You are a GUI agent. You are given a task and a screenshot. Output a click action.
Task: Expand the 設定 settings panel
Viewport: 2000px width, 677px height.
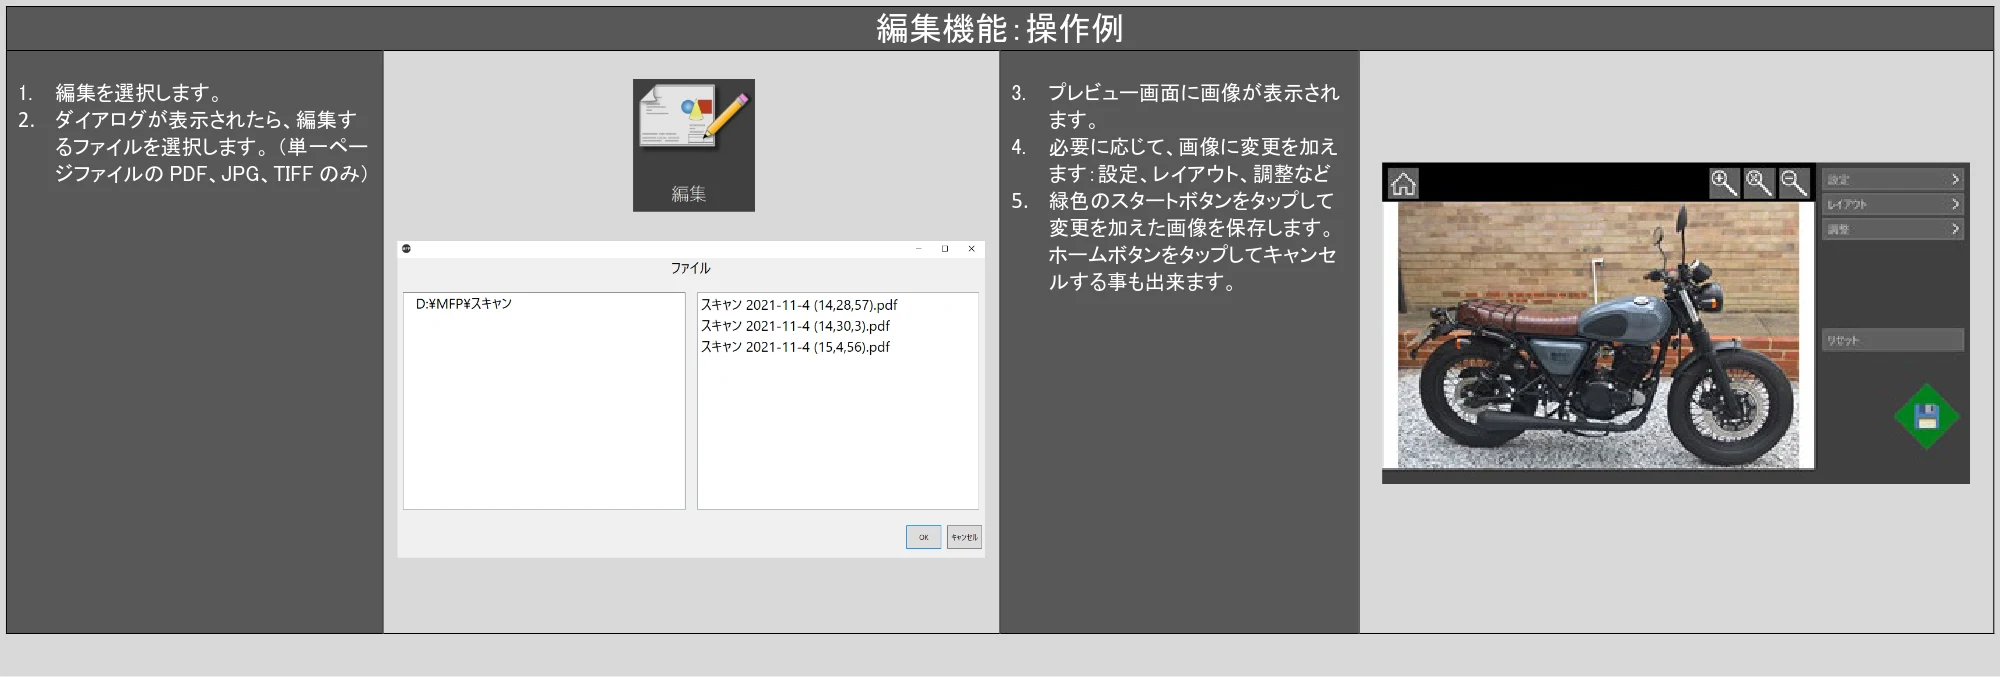coord(1892,179)
